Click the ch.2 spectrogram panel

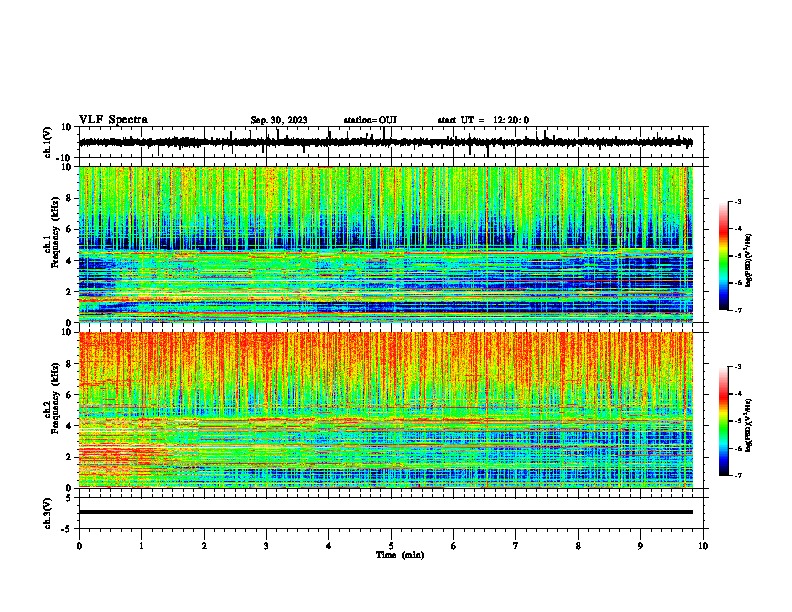click(x=386, y=410)
